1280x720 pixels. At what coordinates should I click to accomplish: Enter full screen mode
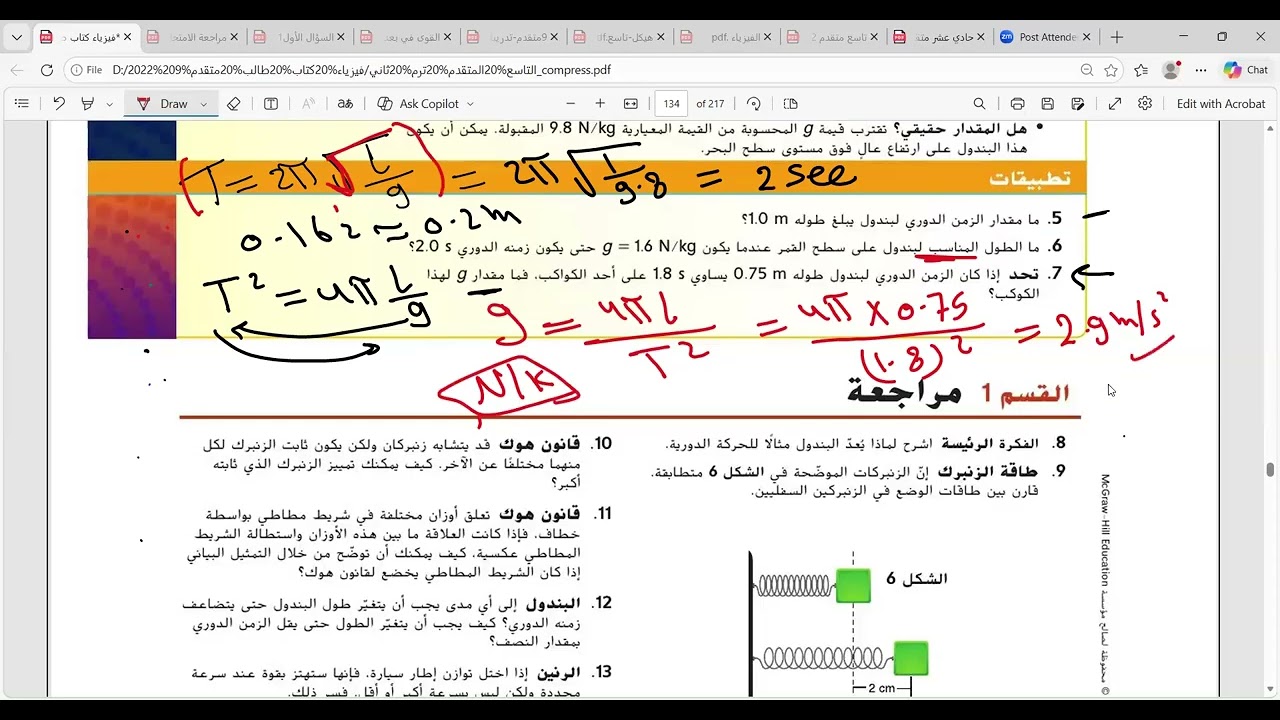1115,103
